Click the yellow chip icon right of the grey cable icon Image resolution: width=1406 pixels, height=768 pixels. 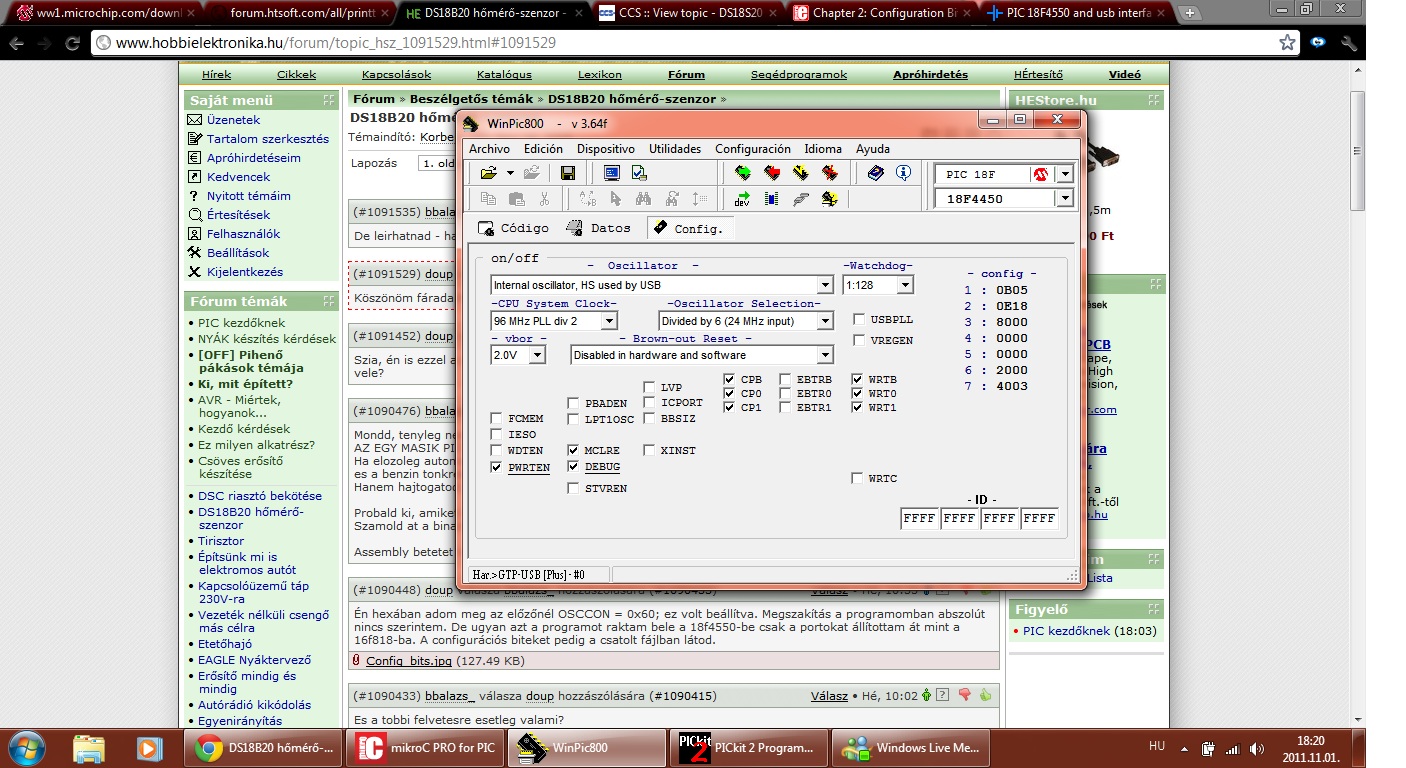(829, 199)
